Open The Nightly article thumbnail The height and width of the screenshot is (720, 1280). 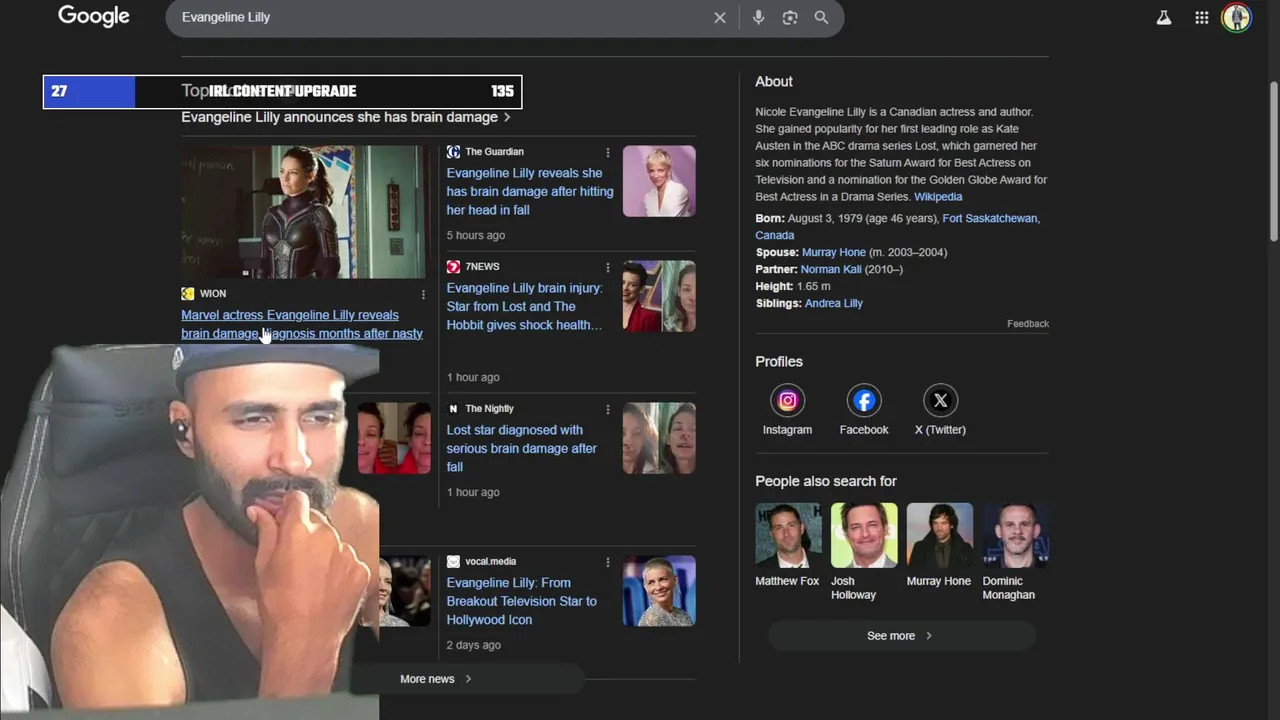tap(659, 438)
